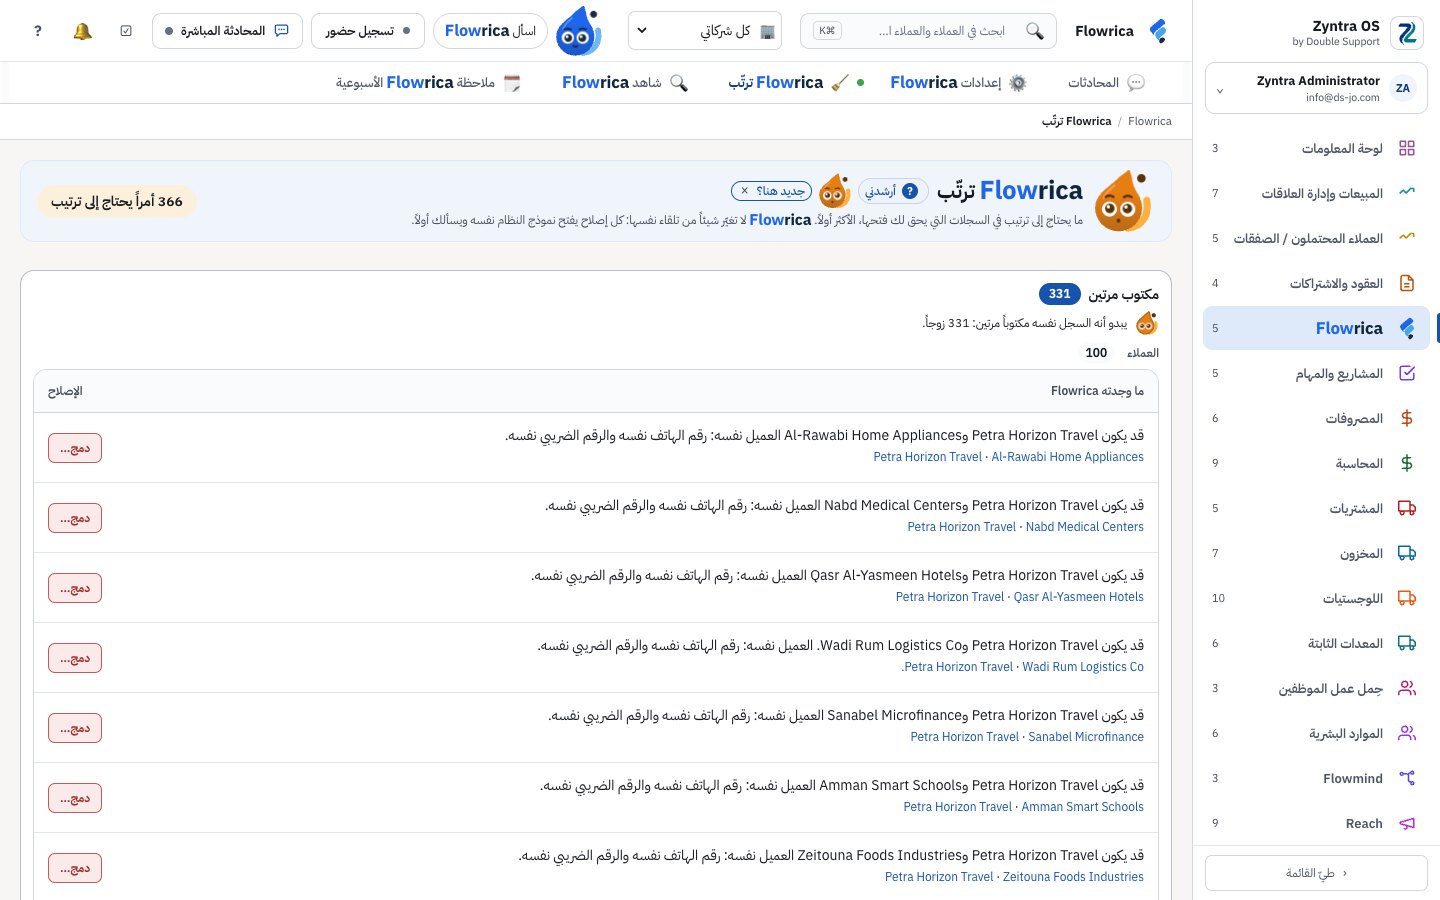This screenshot has width=1440, height=900.
Task: Switch to إعدادات Flowrica tab
Action: [x=958, y=82]
